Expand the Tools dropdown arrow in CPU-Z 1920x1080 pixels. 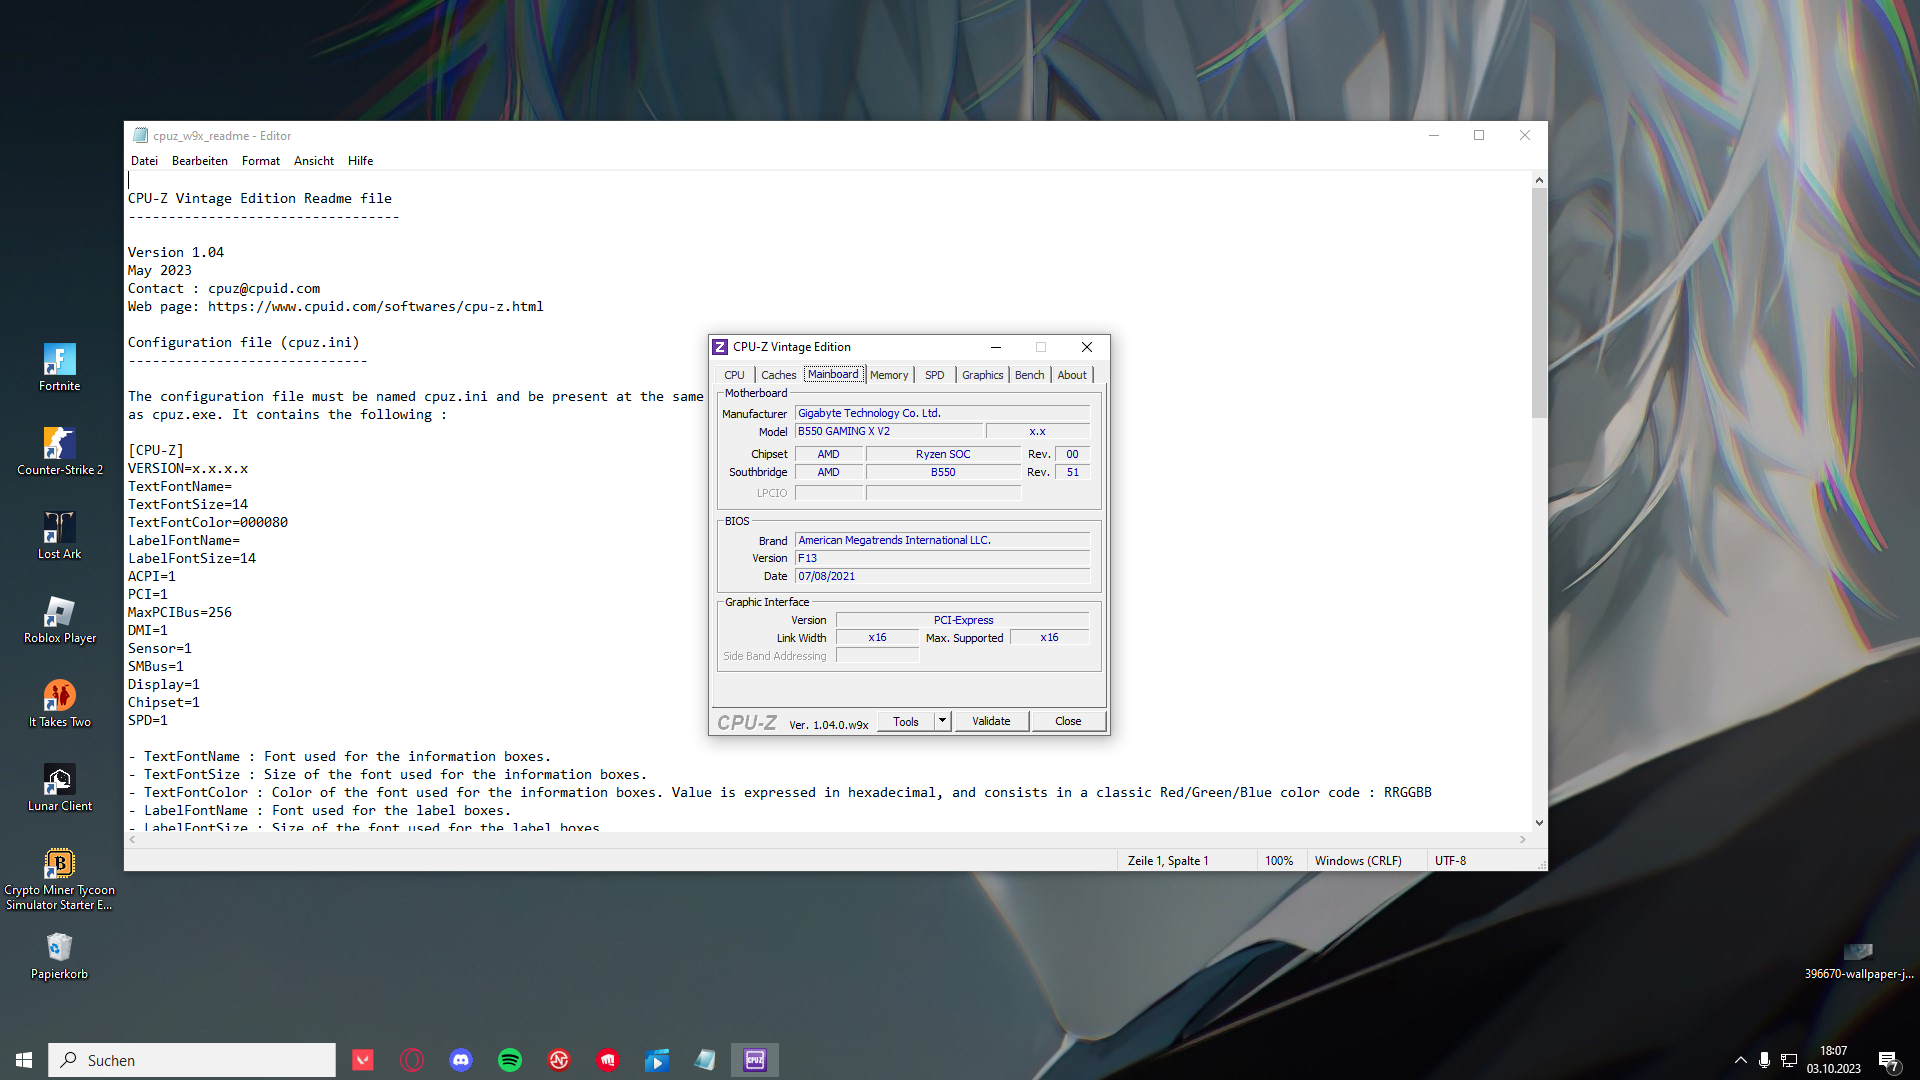pos(942,721)
